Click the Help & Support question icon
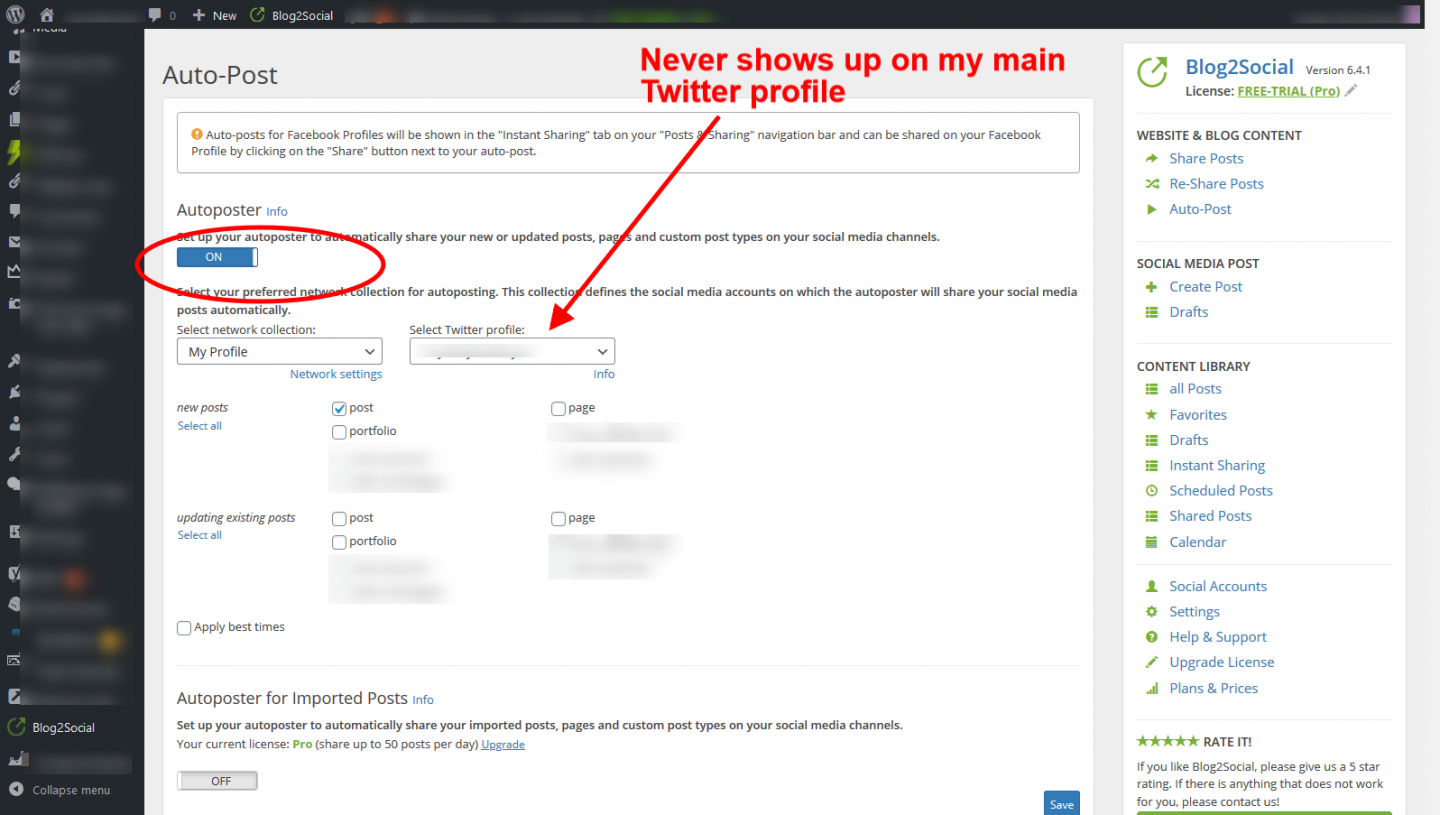 tap(1150, 637)
